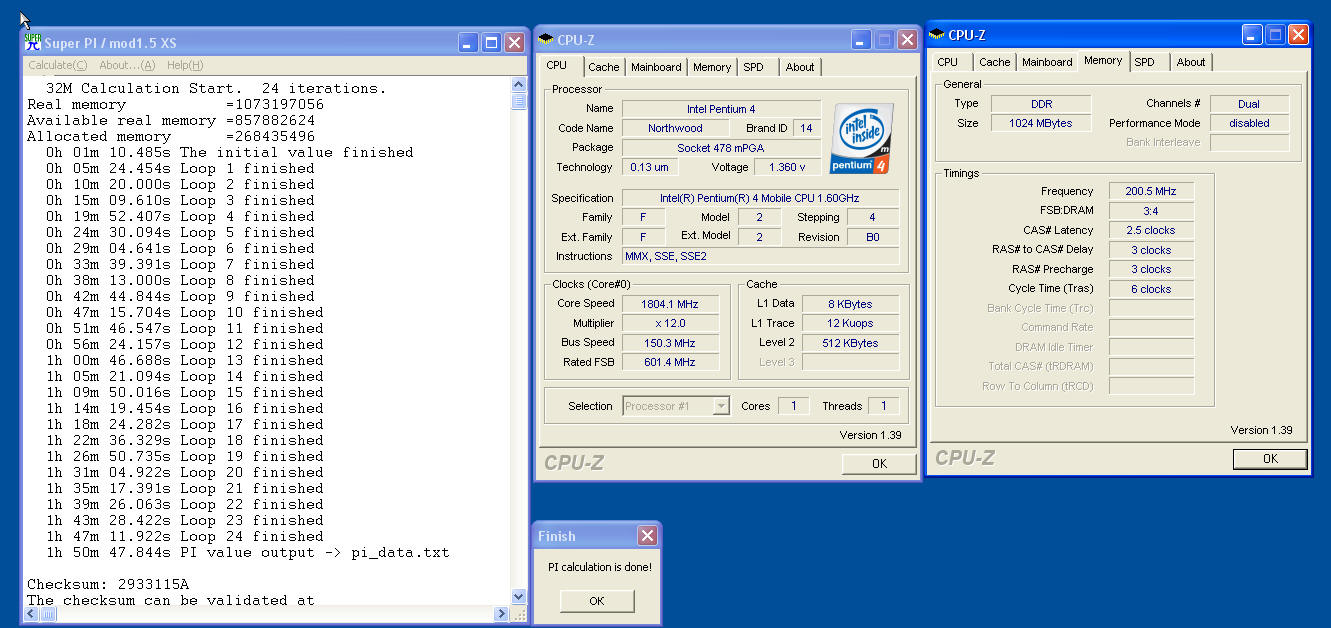This screenshot has height=628, width=1331.
Task: Click the Rated FSB value 601.4 MHz
Action: [x=670, y=362]
